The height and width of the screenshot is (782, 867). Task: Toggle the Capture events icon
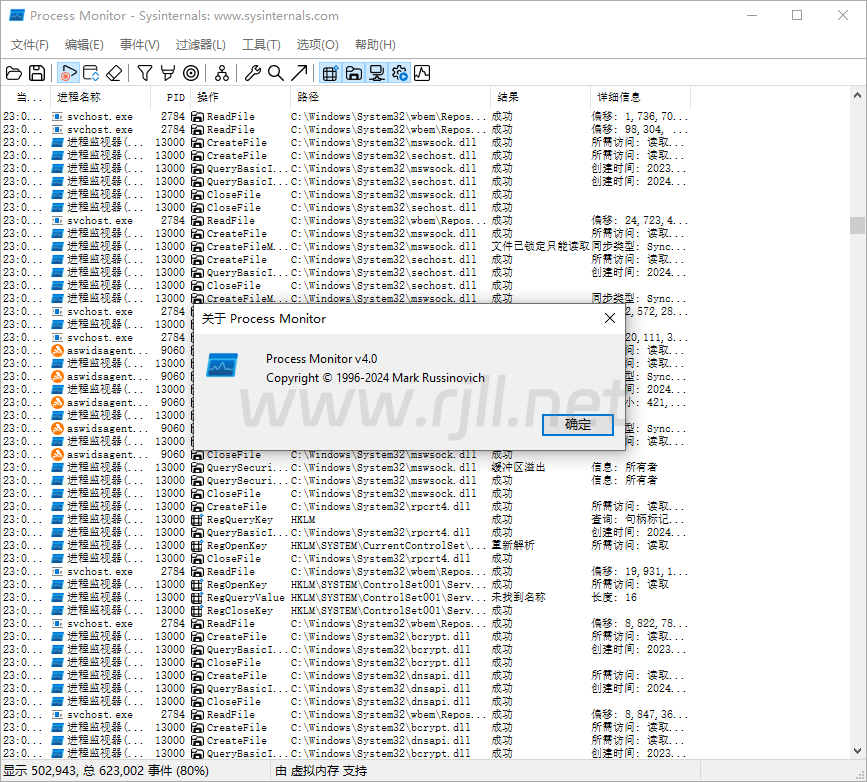click(68, 73)
